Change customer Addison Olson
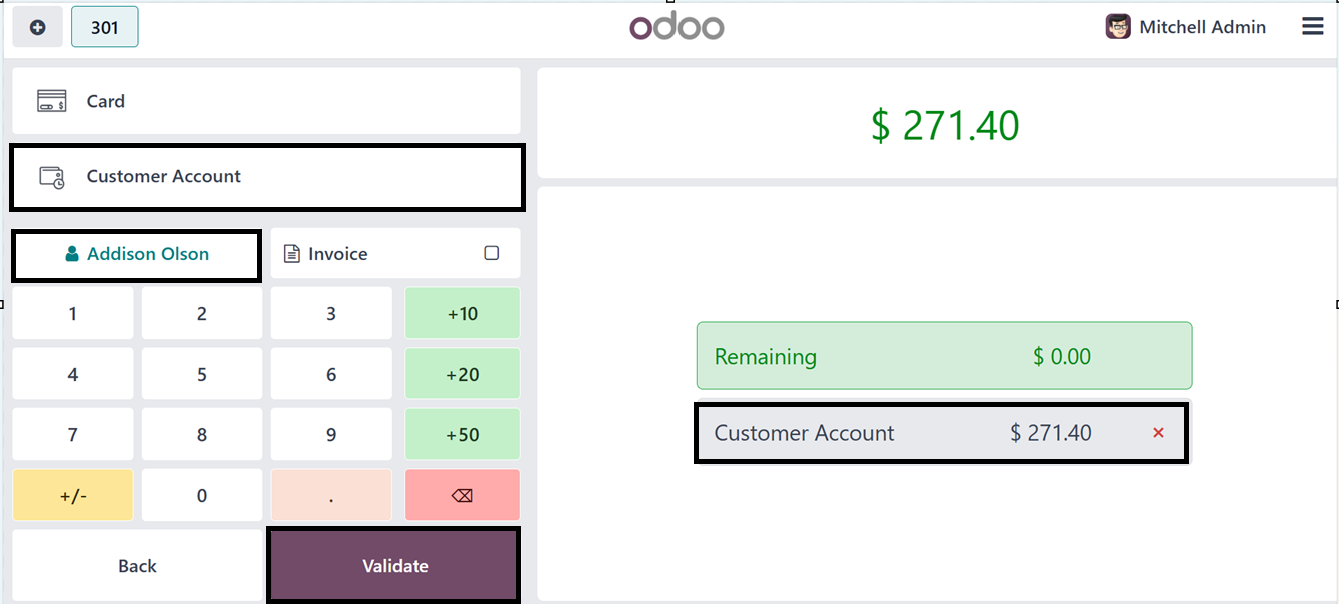This screenshot has width=1339, height=604. pos(137,254)
